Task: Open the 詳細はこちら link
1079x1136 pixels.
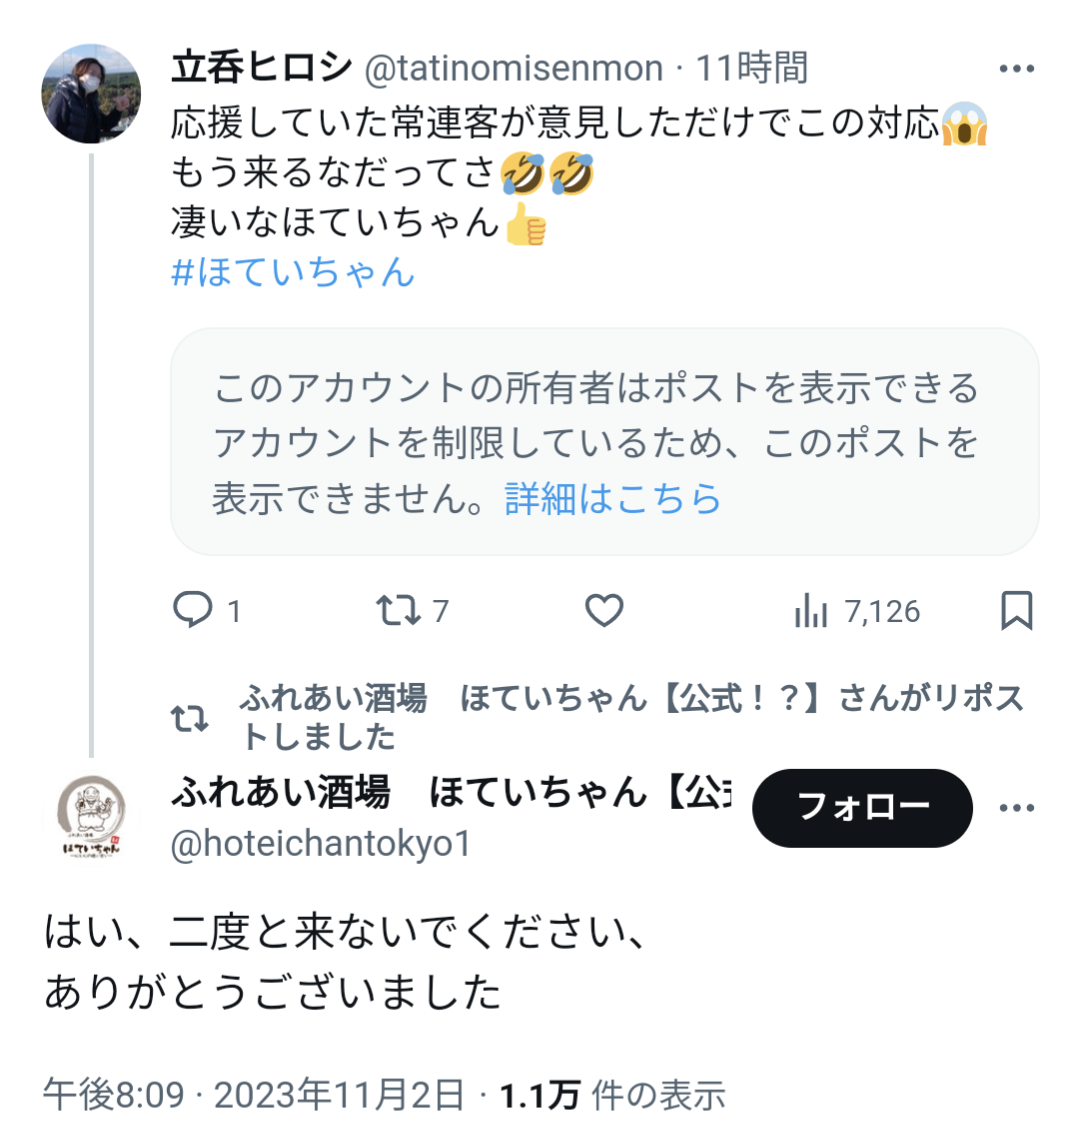Action: (x=612, y=498)
